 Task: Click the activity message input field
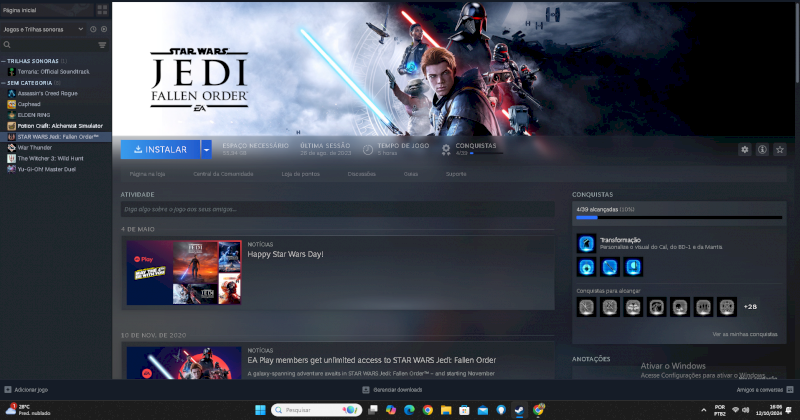[x=337, y=209]
